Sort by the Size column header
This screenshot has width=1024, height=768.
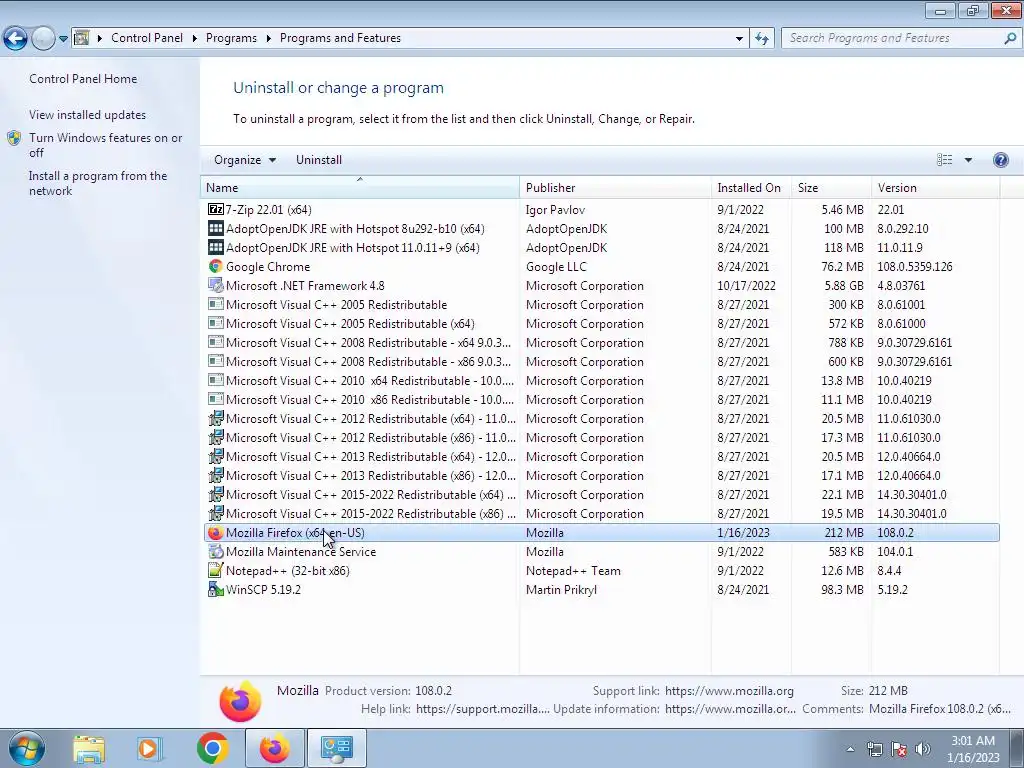831,187
